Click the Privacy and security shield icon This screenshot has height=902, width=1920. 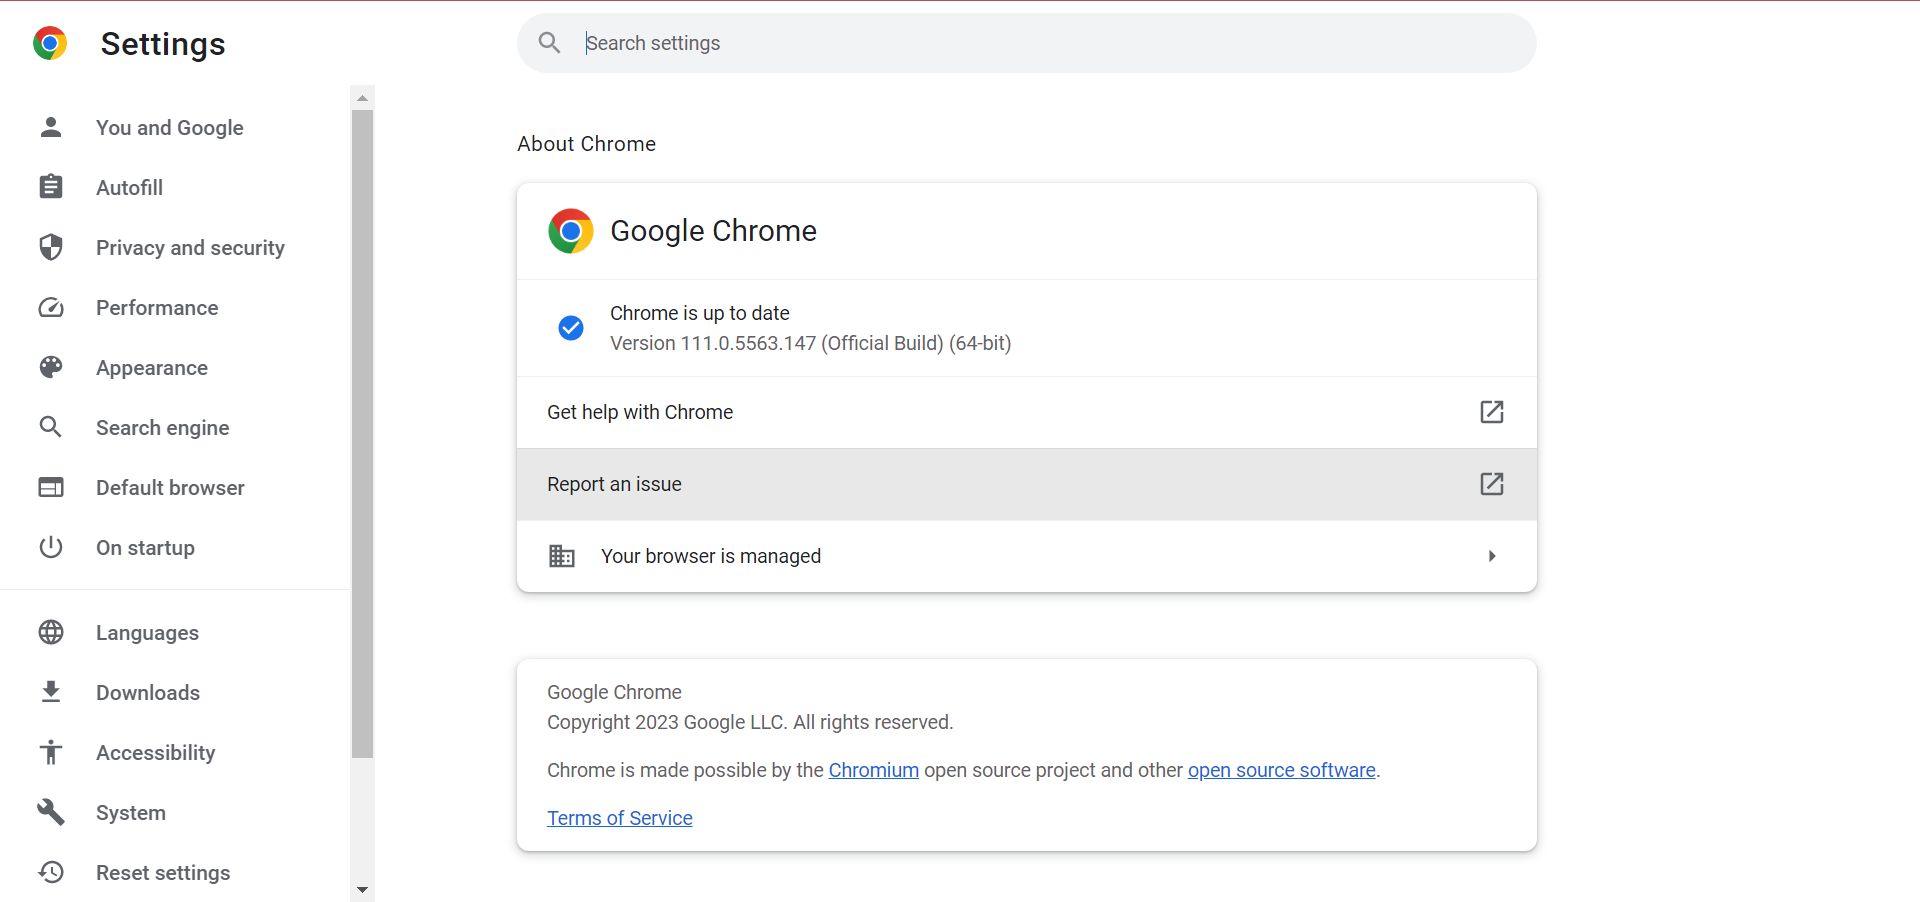[51, 247]
